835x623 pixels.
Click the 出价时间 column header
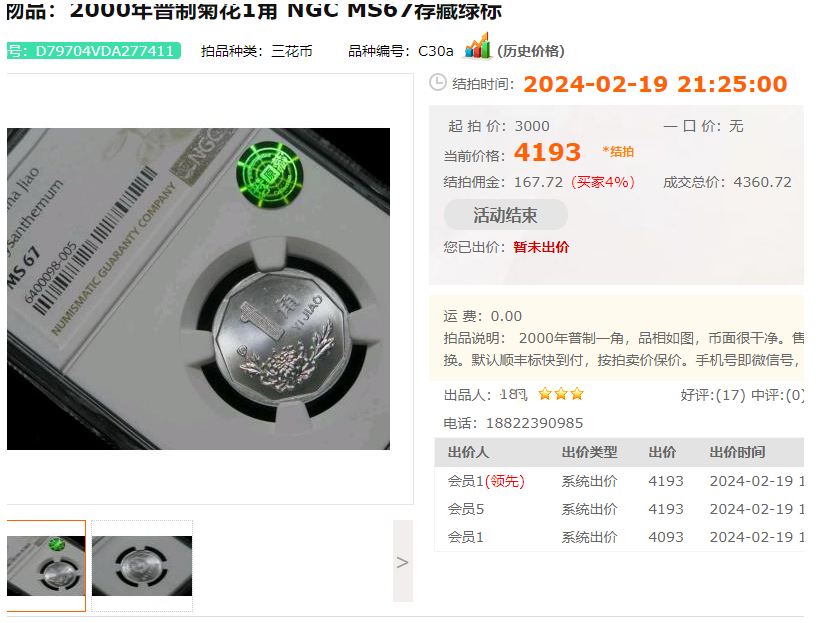tap(737, 453)
